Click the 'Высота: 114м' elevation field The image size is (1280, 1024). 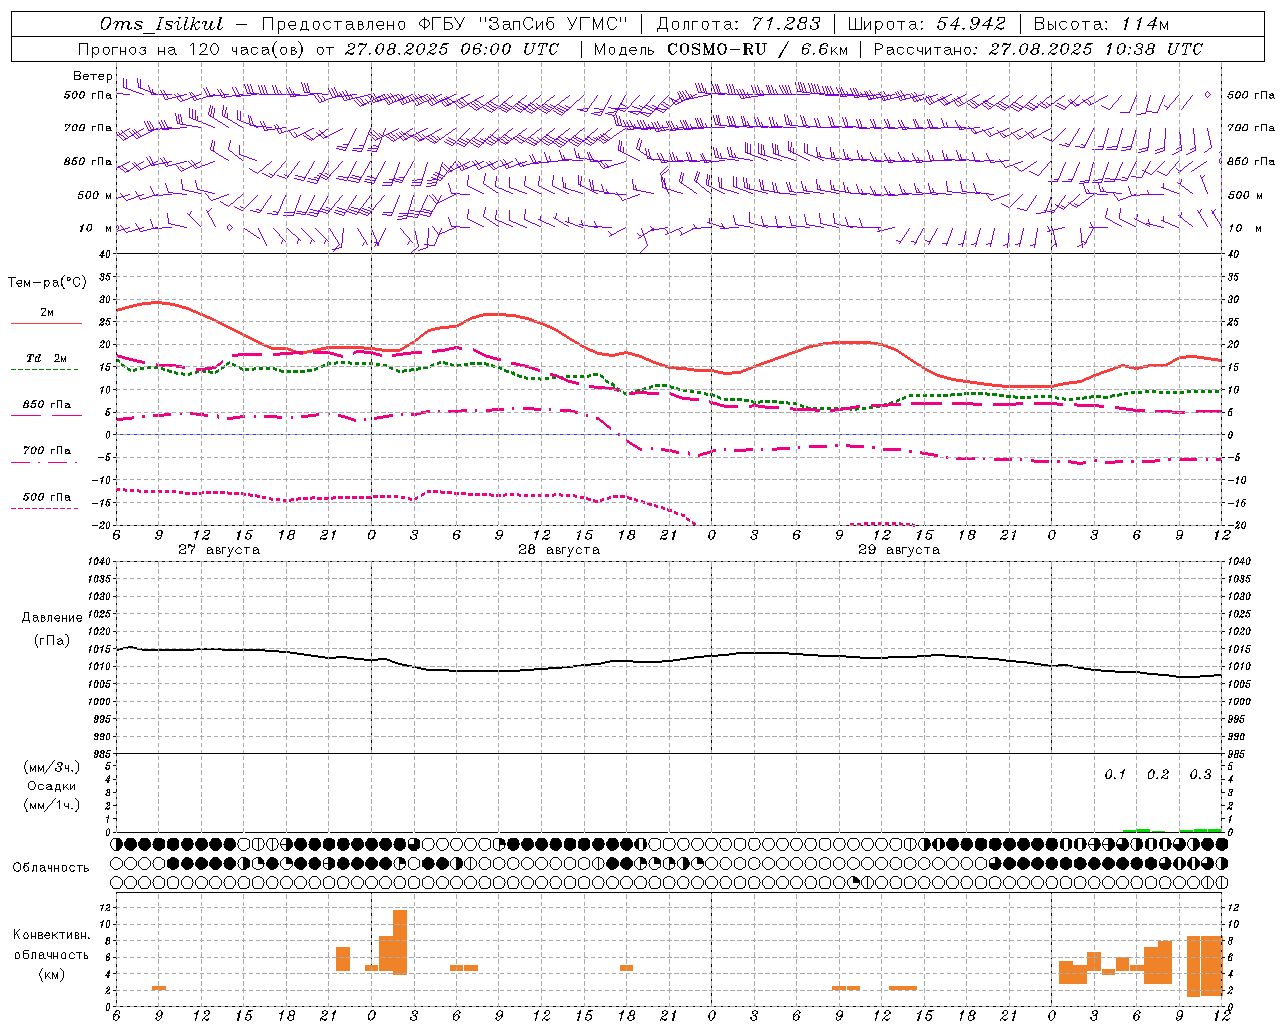click(x=1101, y=24)
